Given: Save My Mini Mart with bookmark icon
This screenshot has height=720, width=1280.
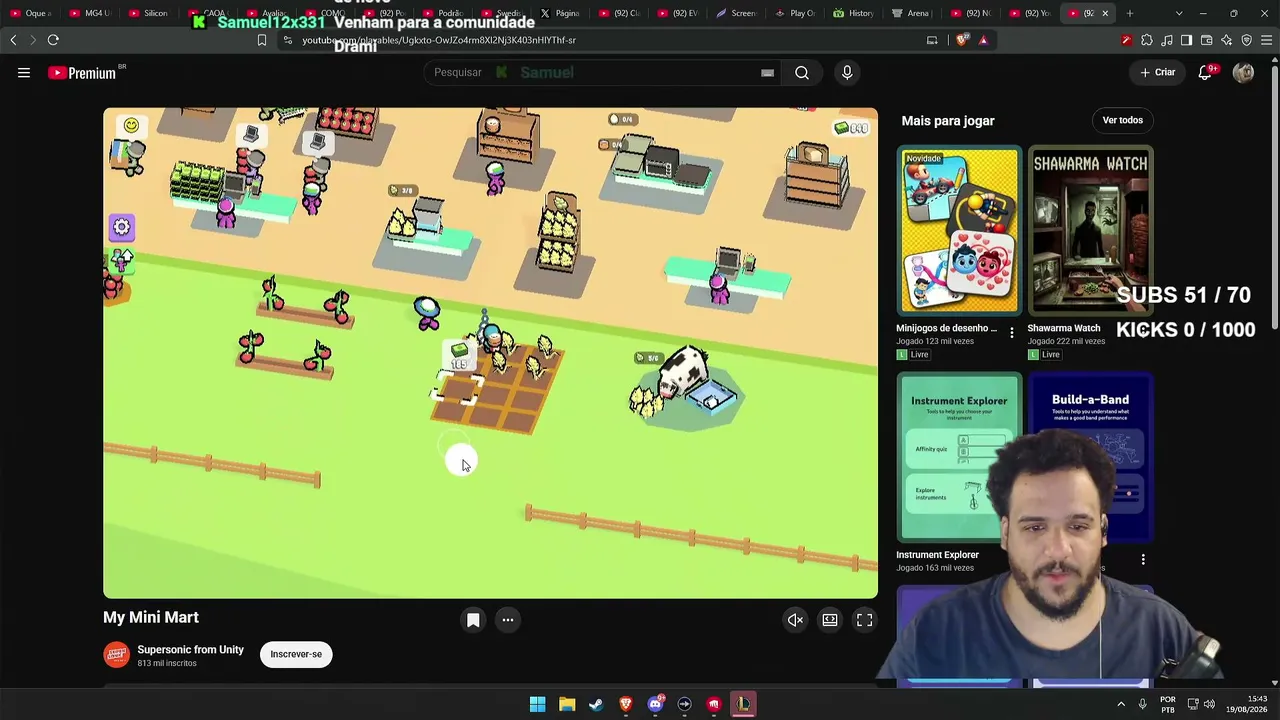Looking at the screenshot, I should [473, 620].
